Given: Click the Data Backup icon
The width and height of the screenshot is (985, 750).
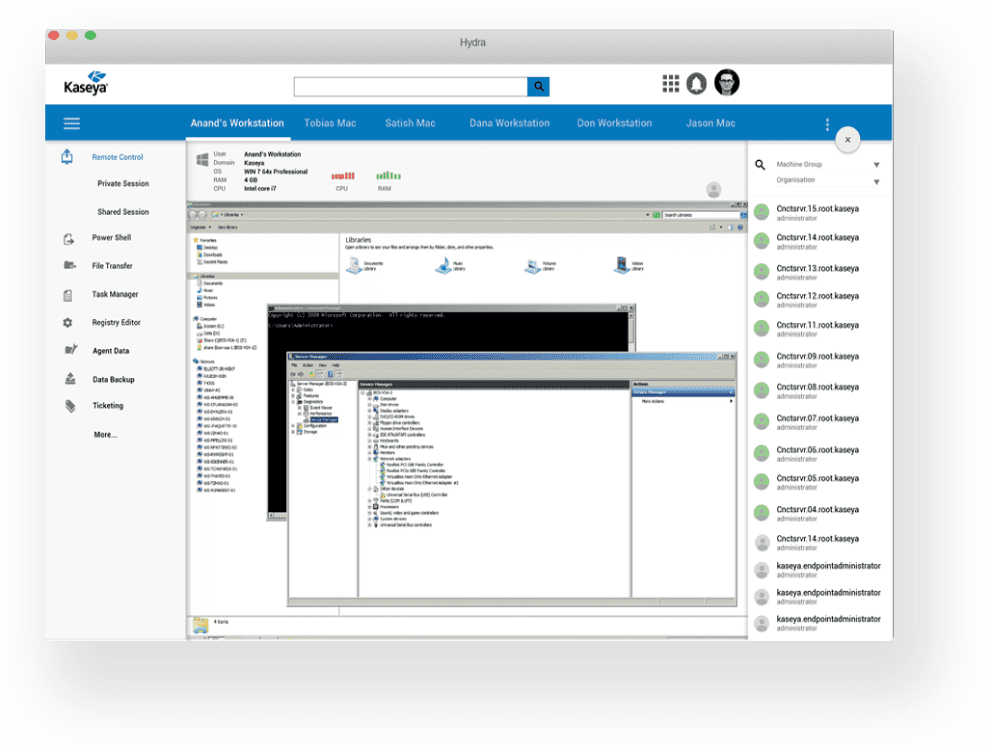Looking at the screenshot, I should 70,379.
